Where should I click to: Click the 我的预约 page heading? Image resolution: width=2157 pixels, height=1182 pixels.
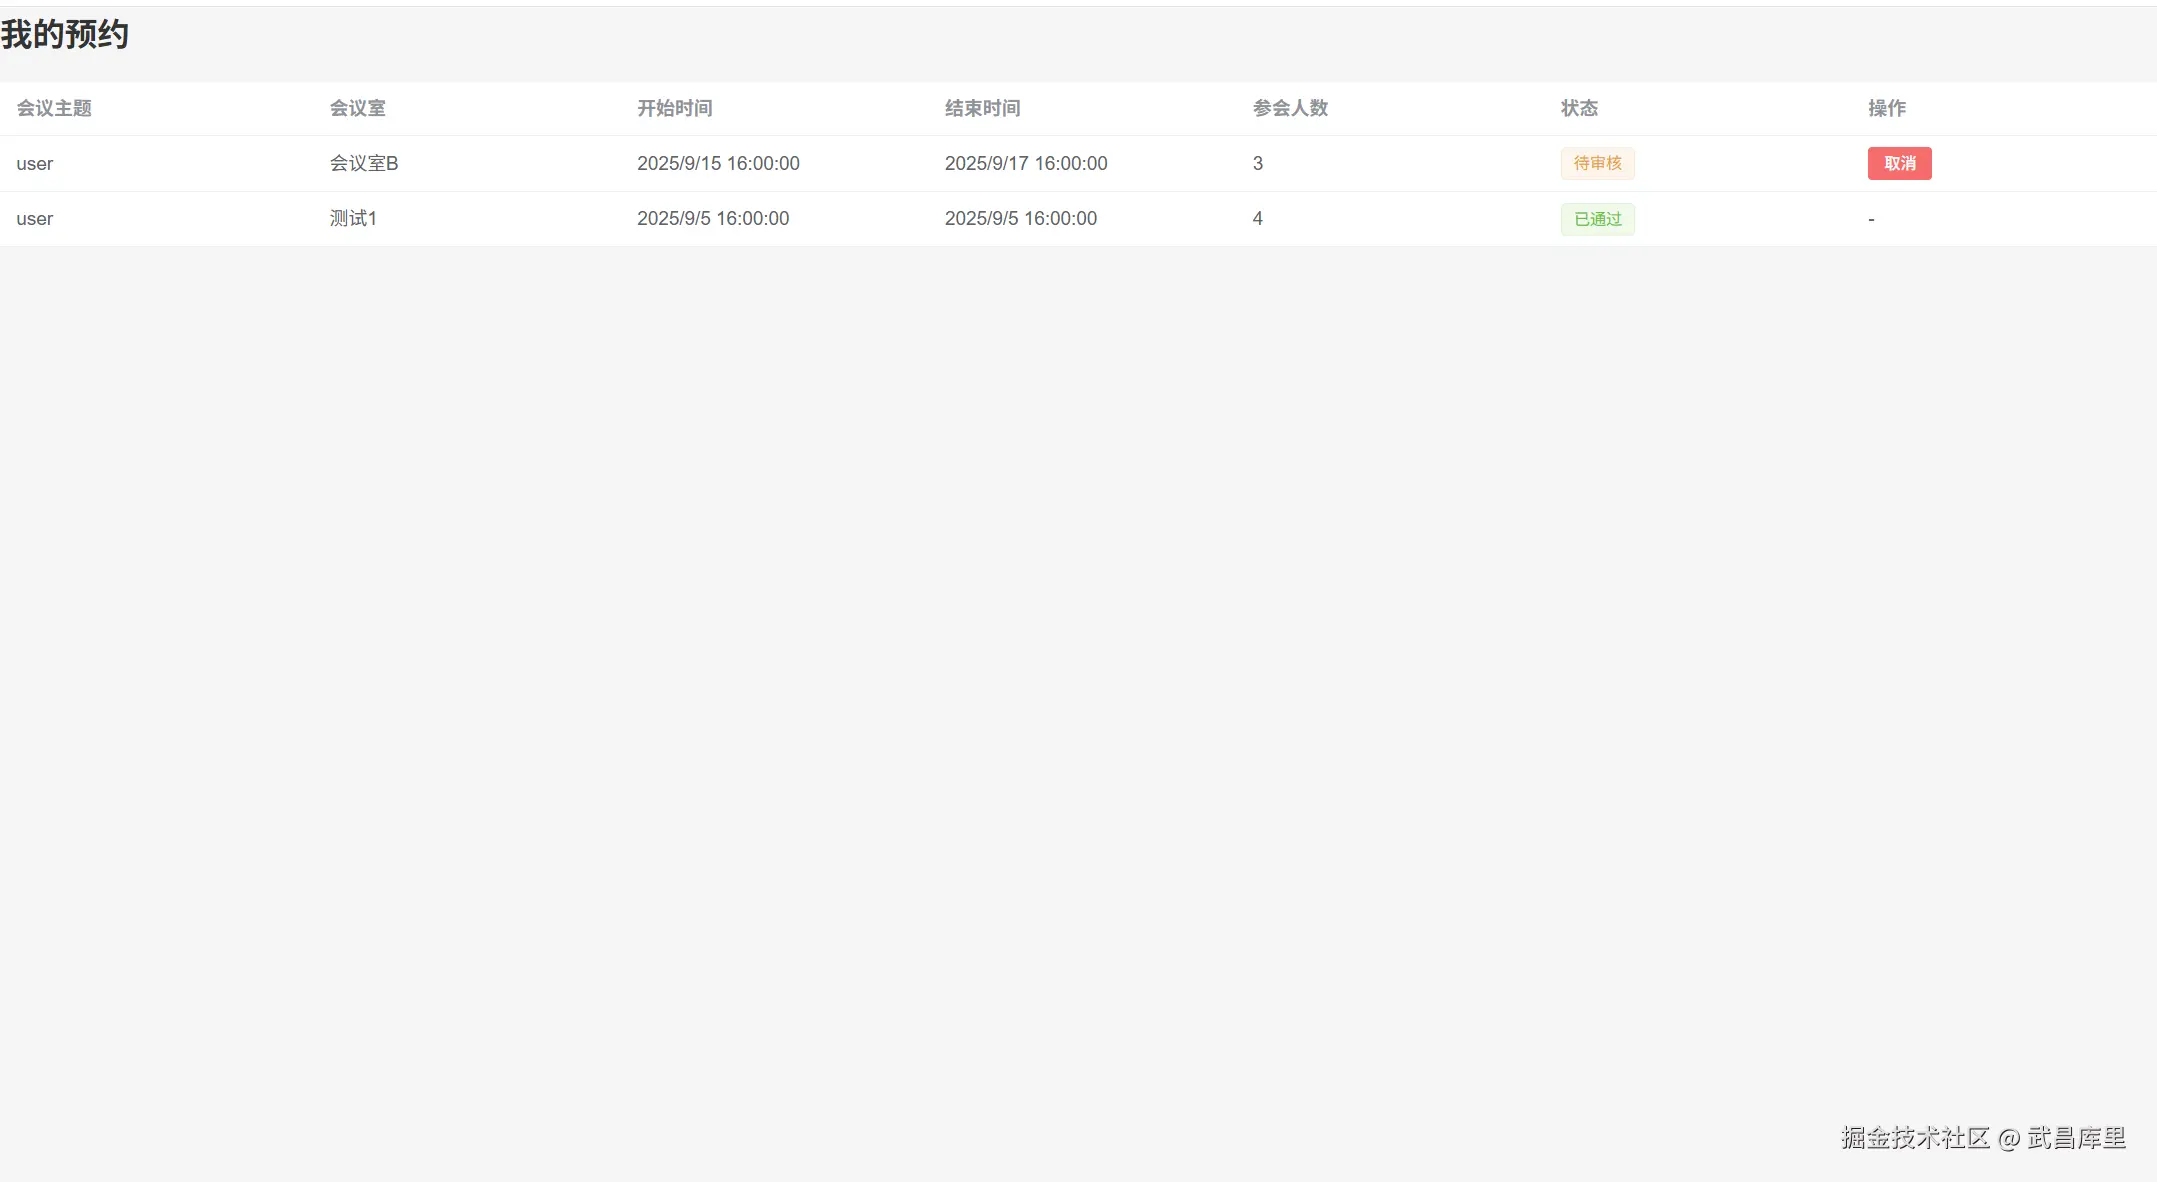(65, 35)
